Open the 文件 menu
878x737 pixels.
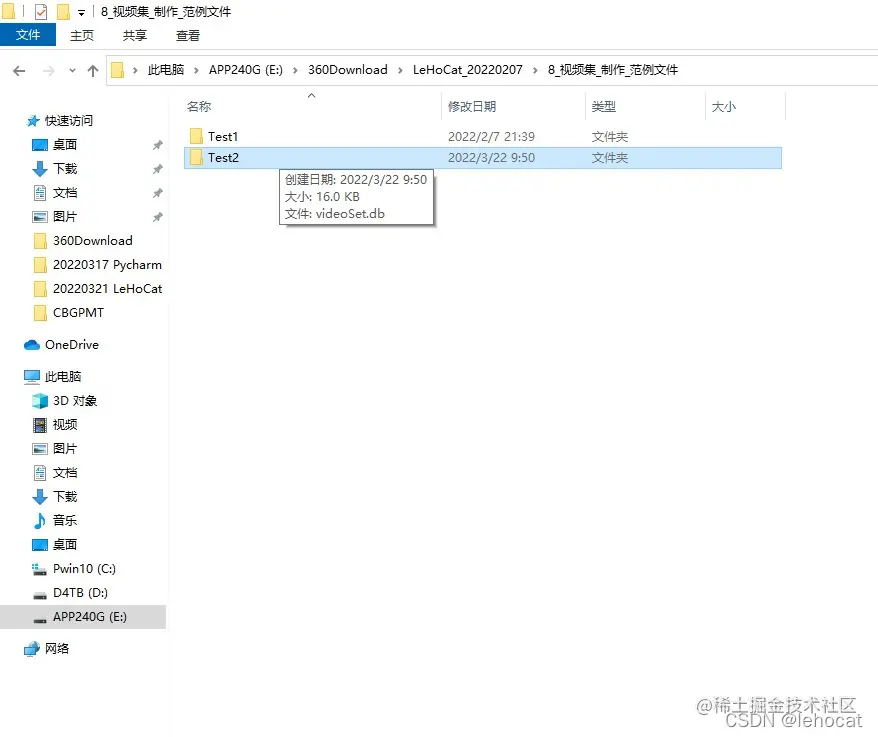tap(28, 34)
